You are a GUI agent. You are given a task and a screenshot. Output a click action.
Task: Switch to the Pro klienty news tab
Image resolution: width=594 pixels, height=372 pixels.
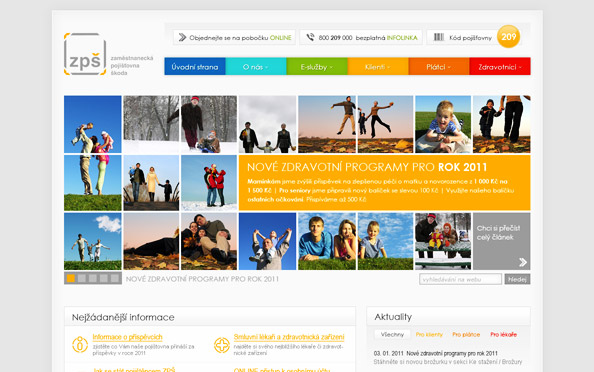pyautogui.click(x=429, y=334)
